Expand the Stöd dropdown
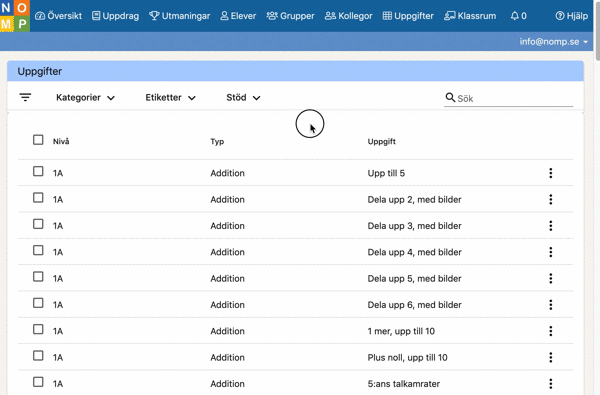The image size is (600, 395). point(243,98)
